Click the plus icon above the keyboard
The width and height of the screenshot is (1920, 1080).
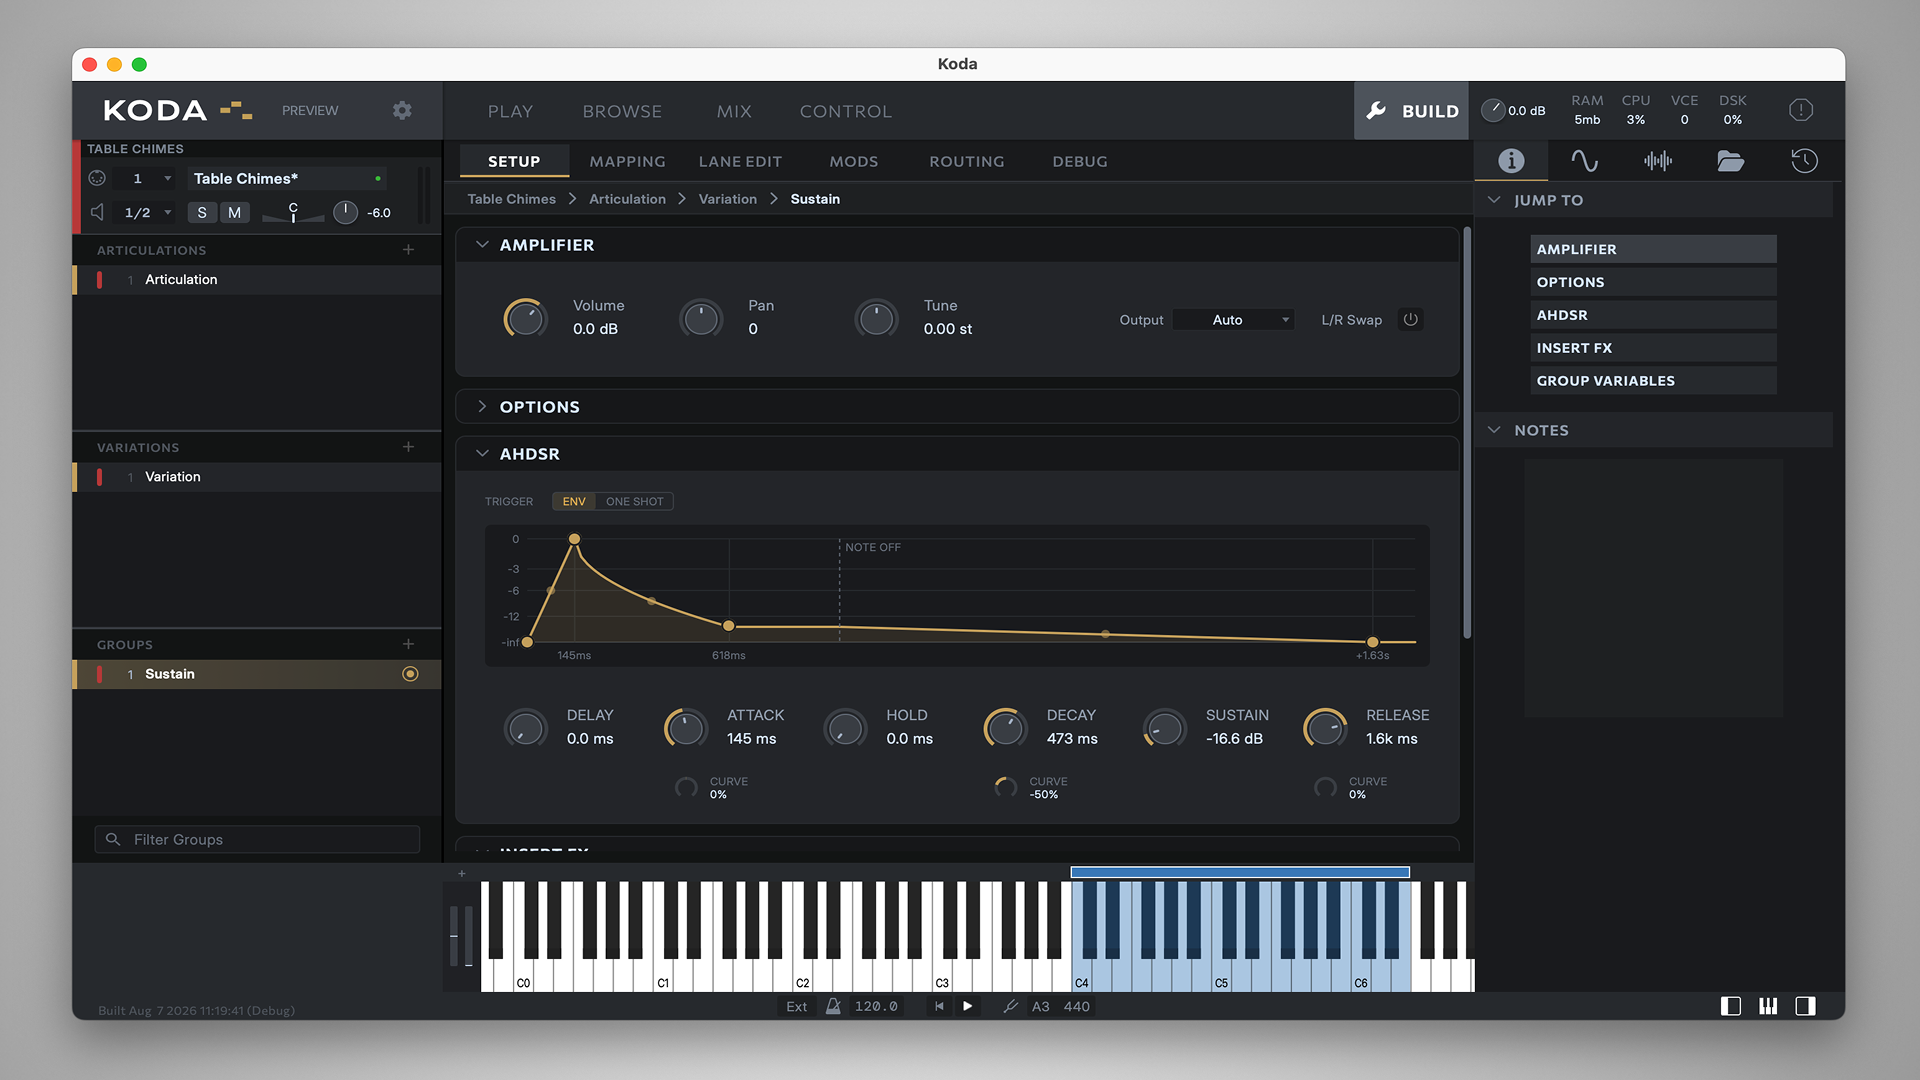(x=461, y=874)
